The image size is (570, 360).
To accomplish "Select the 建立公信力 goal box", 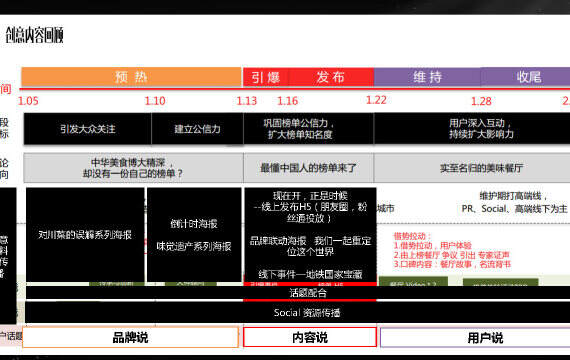I will pos(197,129).
